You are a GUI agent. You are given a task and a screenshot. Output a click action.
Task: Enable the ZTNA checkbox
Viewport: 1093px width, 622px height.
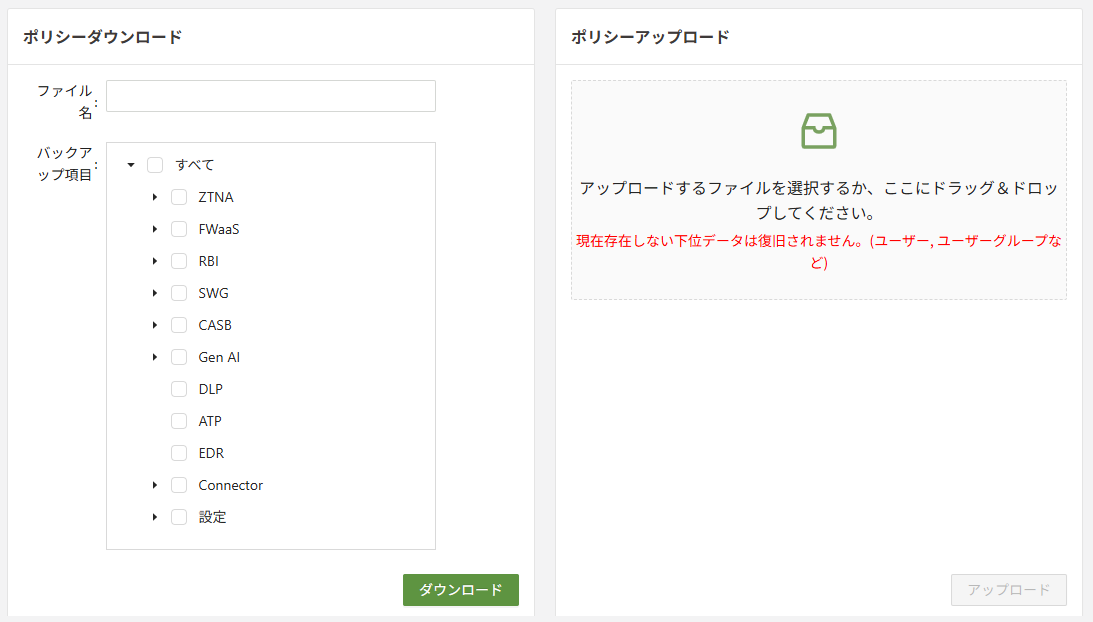pos(179,197)
